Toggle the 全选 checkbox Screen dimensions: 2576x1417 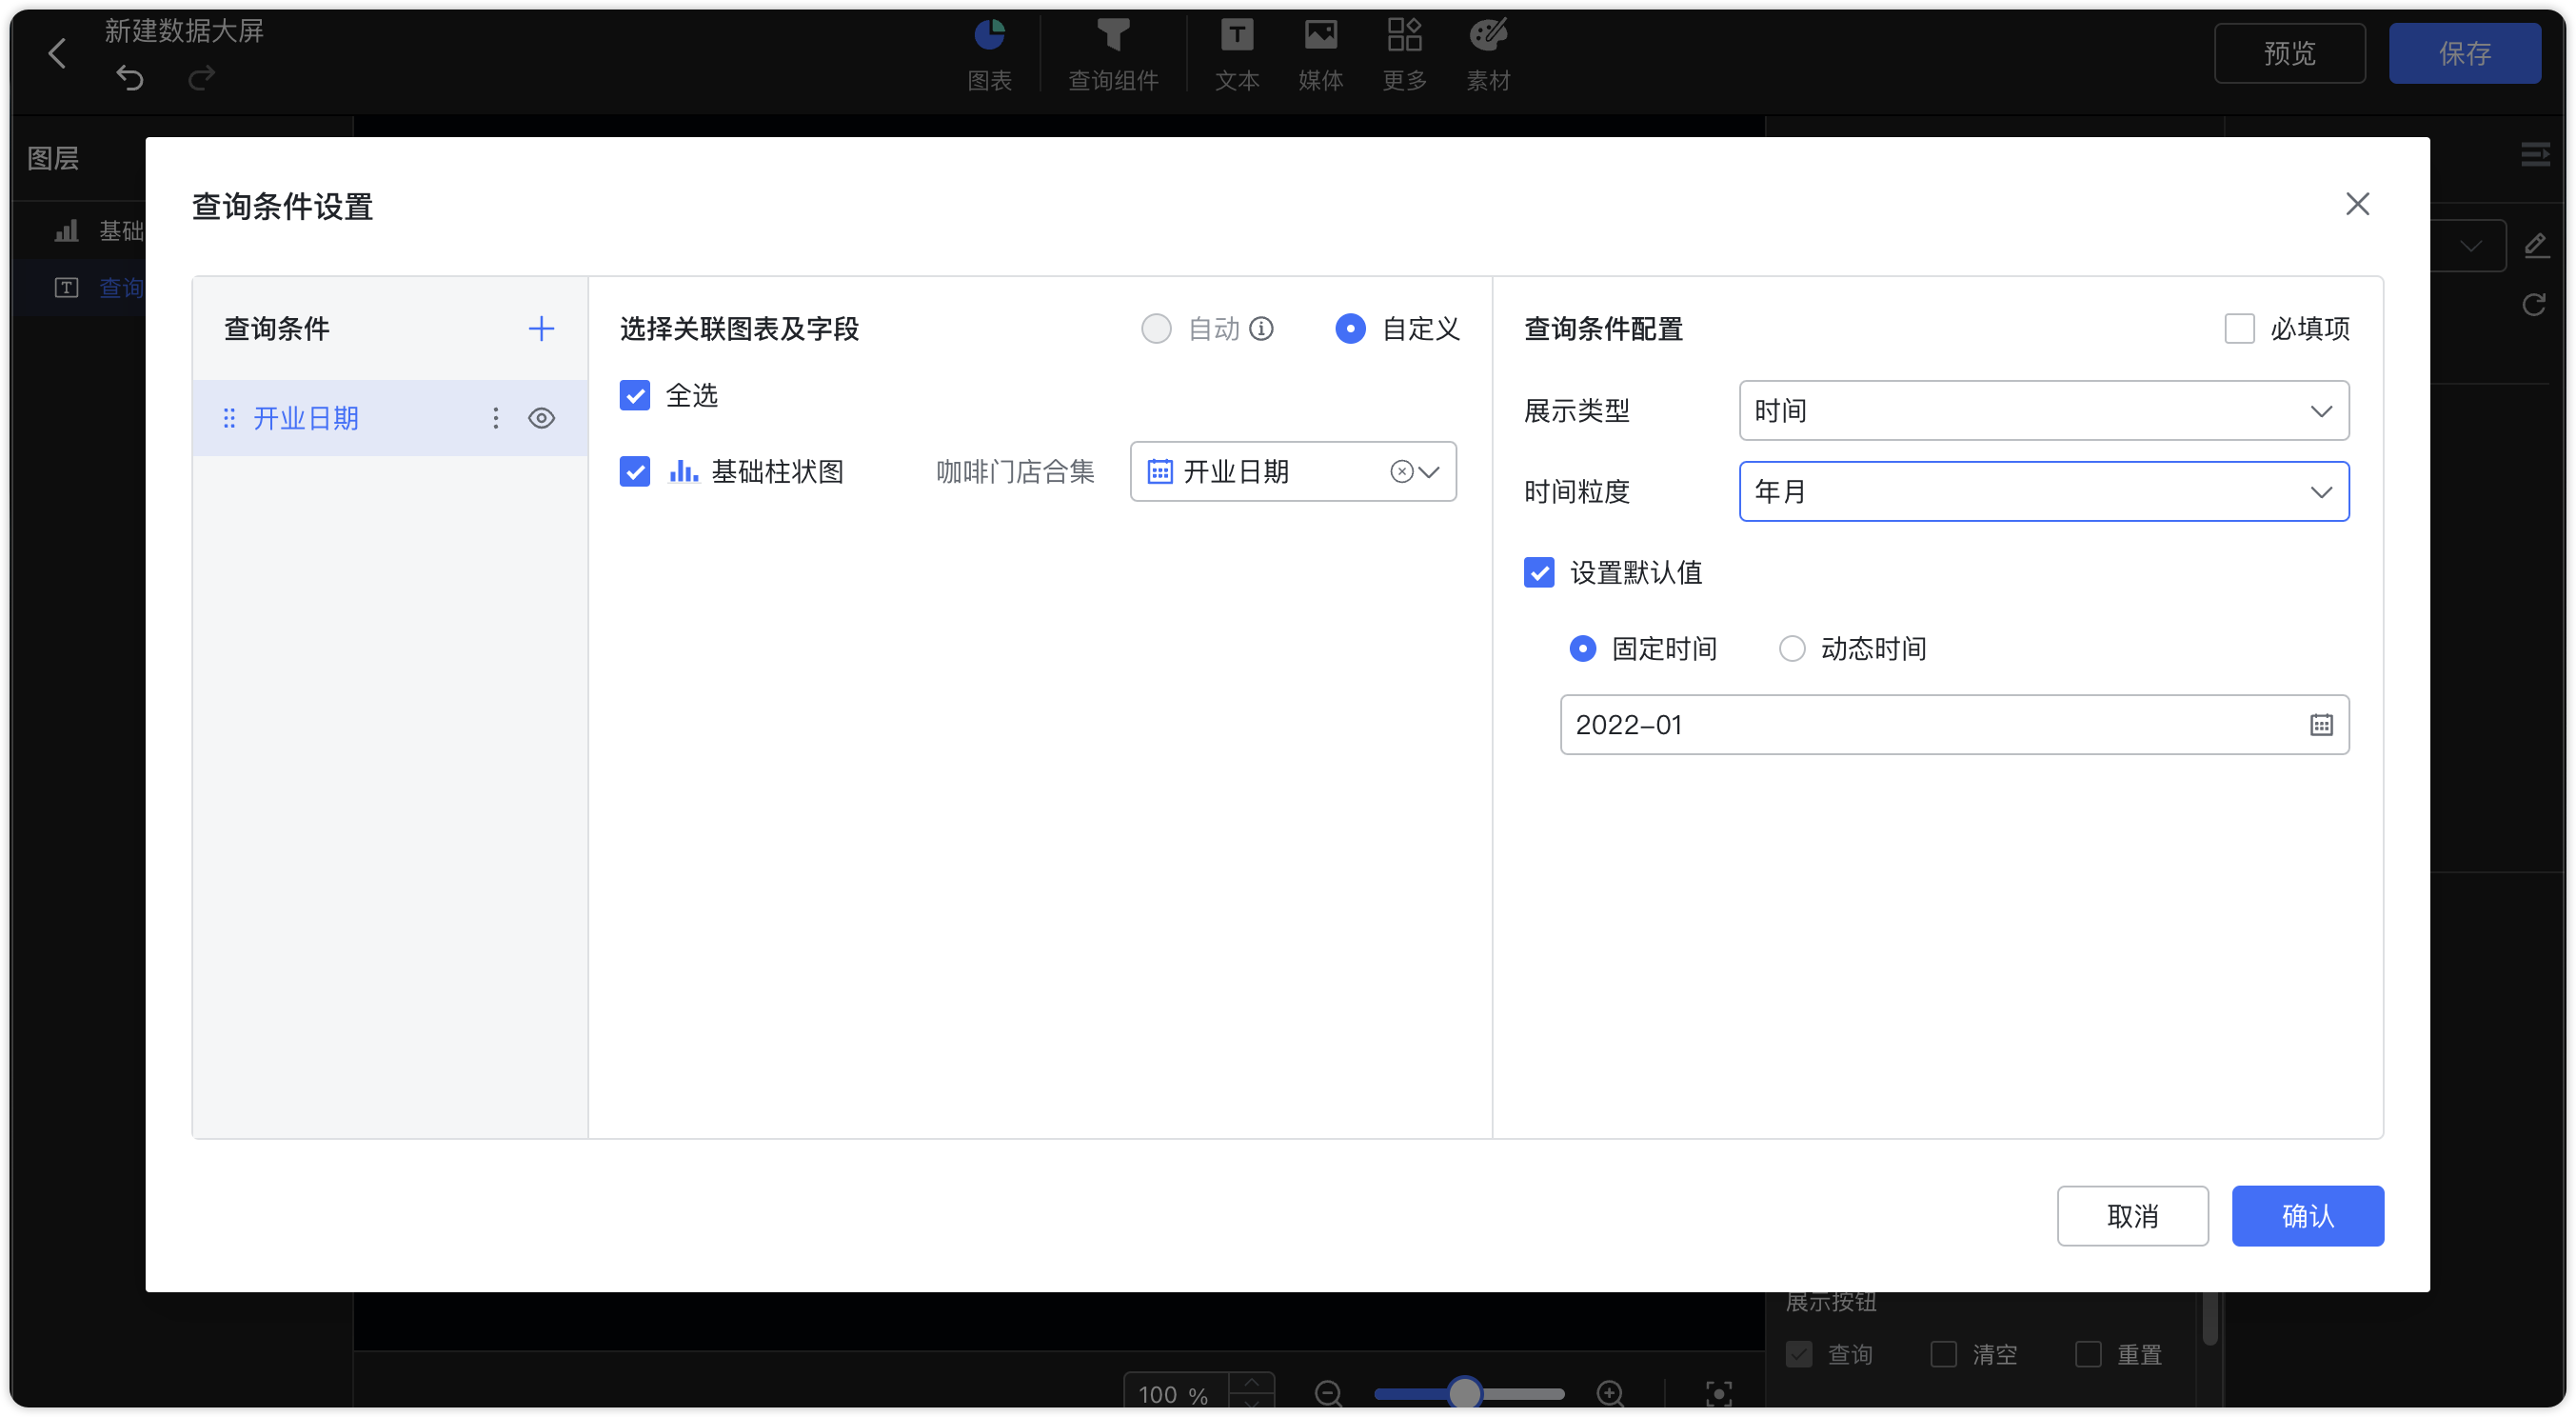coord(634,395)
